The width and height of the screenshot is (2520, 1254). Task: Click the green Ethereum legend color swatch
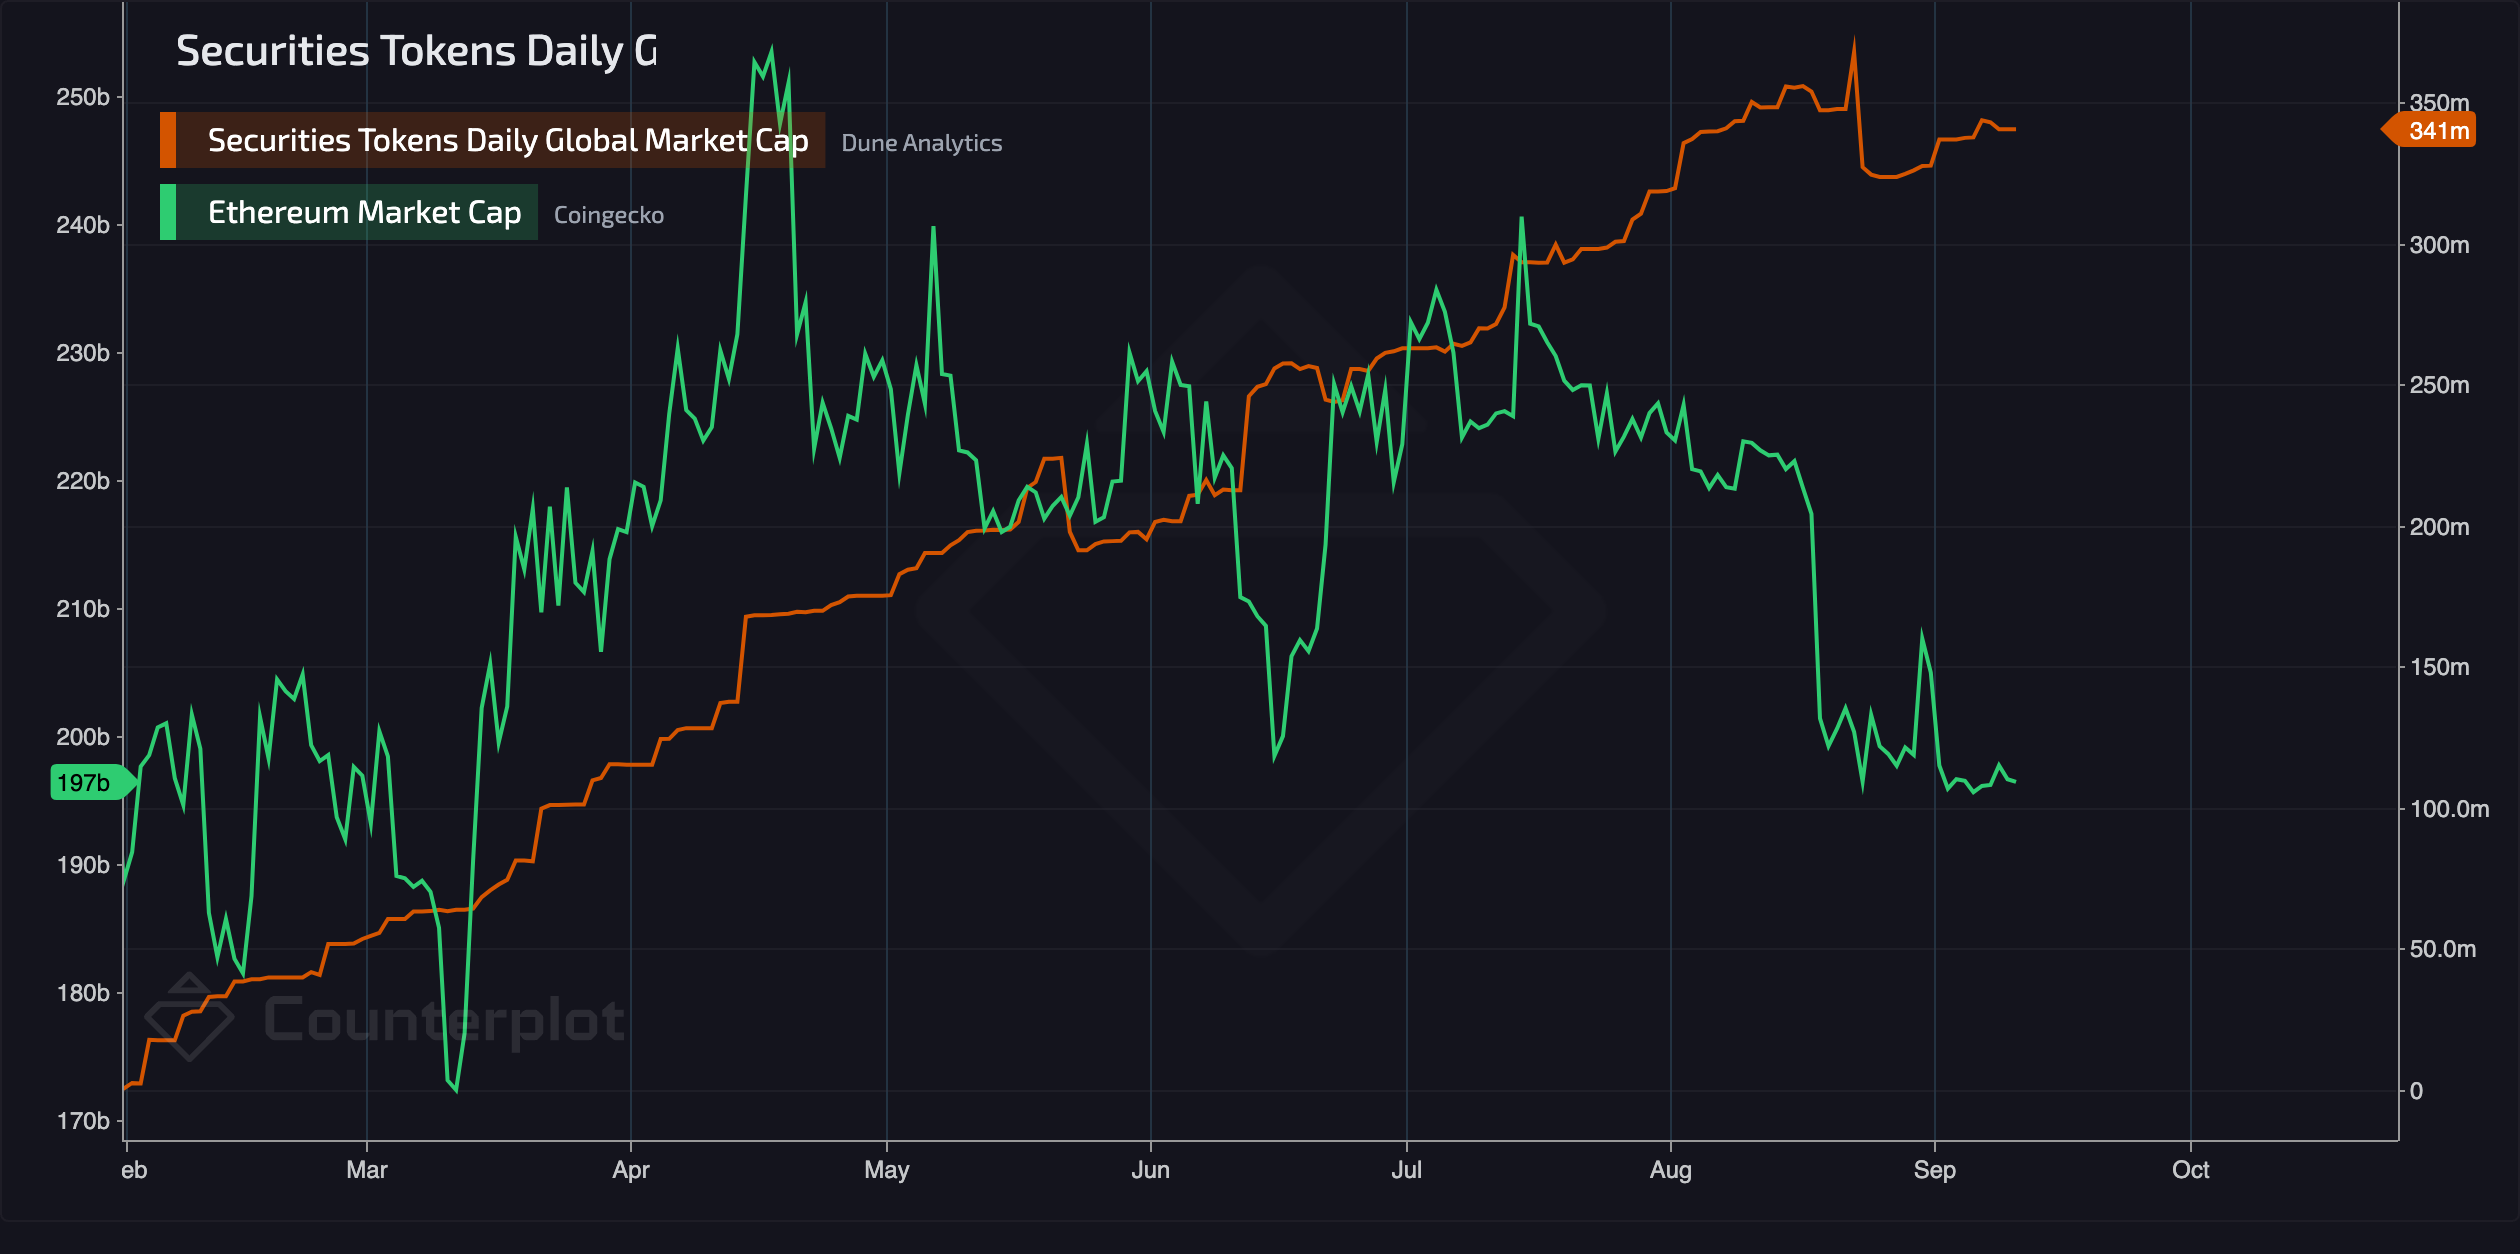[x=168, y=212]
